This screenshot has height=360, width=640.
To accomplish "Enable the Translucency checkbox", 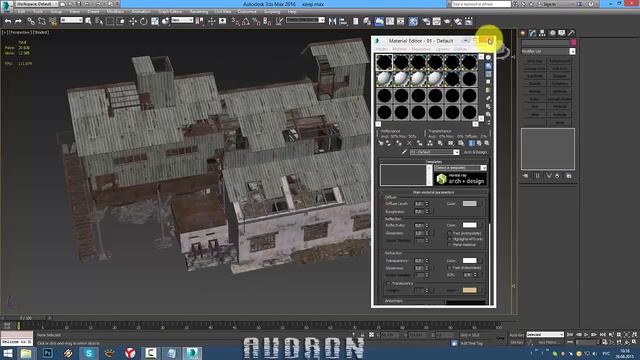I will (389, 283).
